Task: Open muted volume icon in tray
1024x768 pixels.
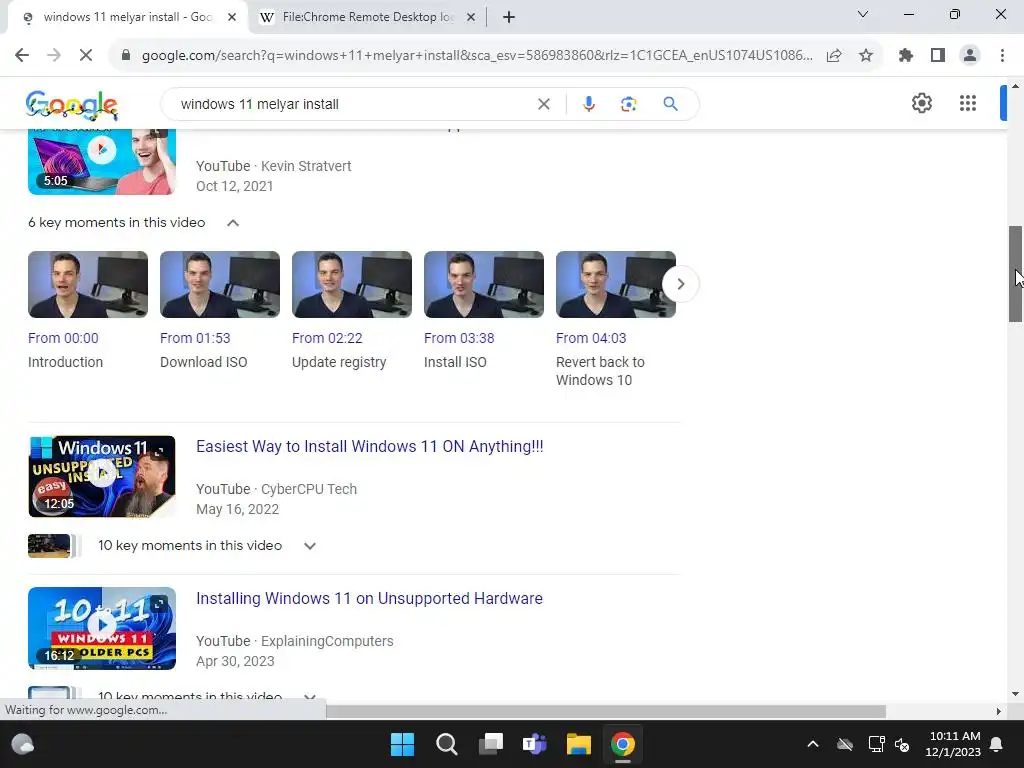Action: 903,744
